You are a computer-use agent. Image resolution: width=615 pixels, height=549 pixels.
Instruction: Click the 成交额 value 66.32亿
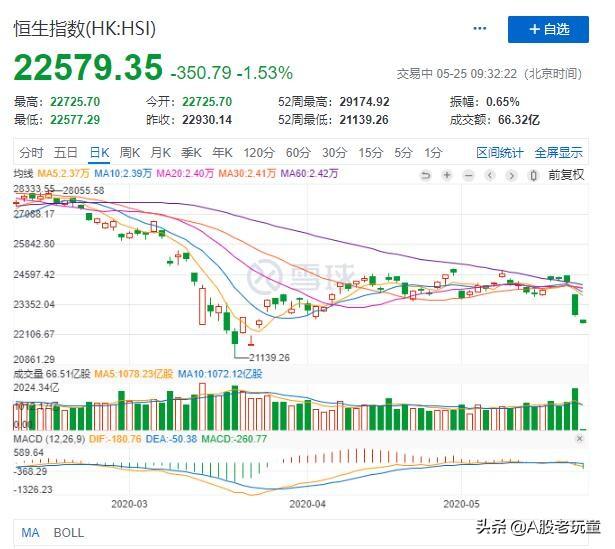(519, 120)
